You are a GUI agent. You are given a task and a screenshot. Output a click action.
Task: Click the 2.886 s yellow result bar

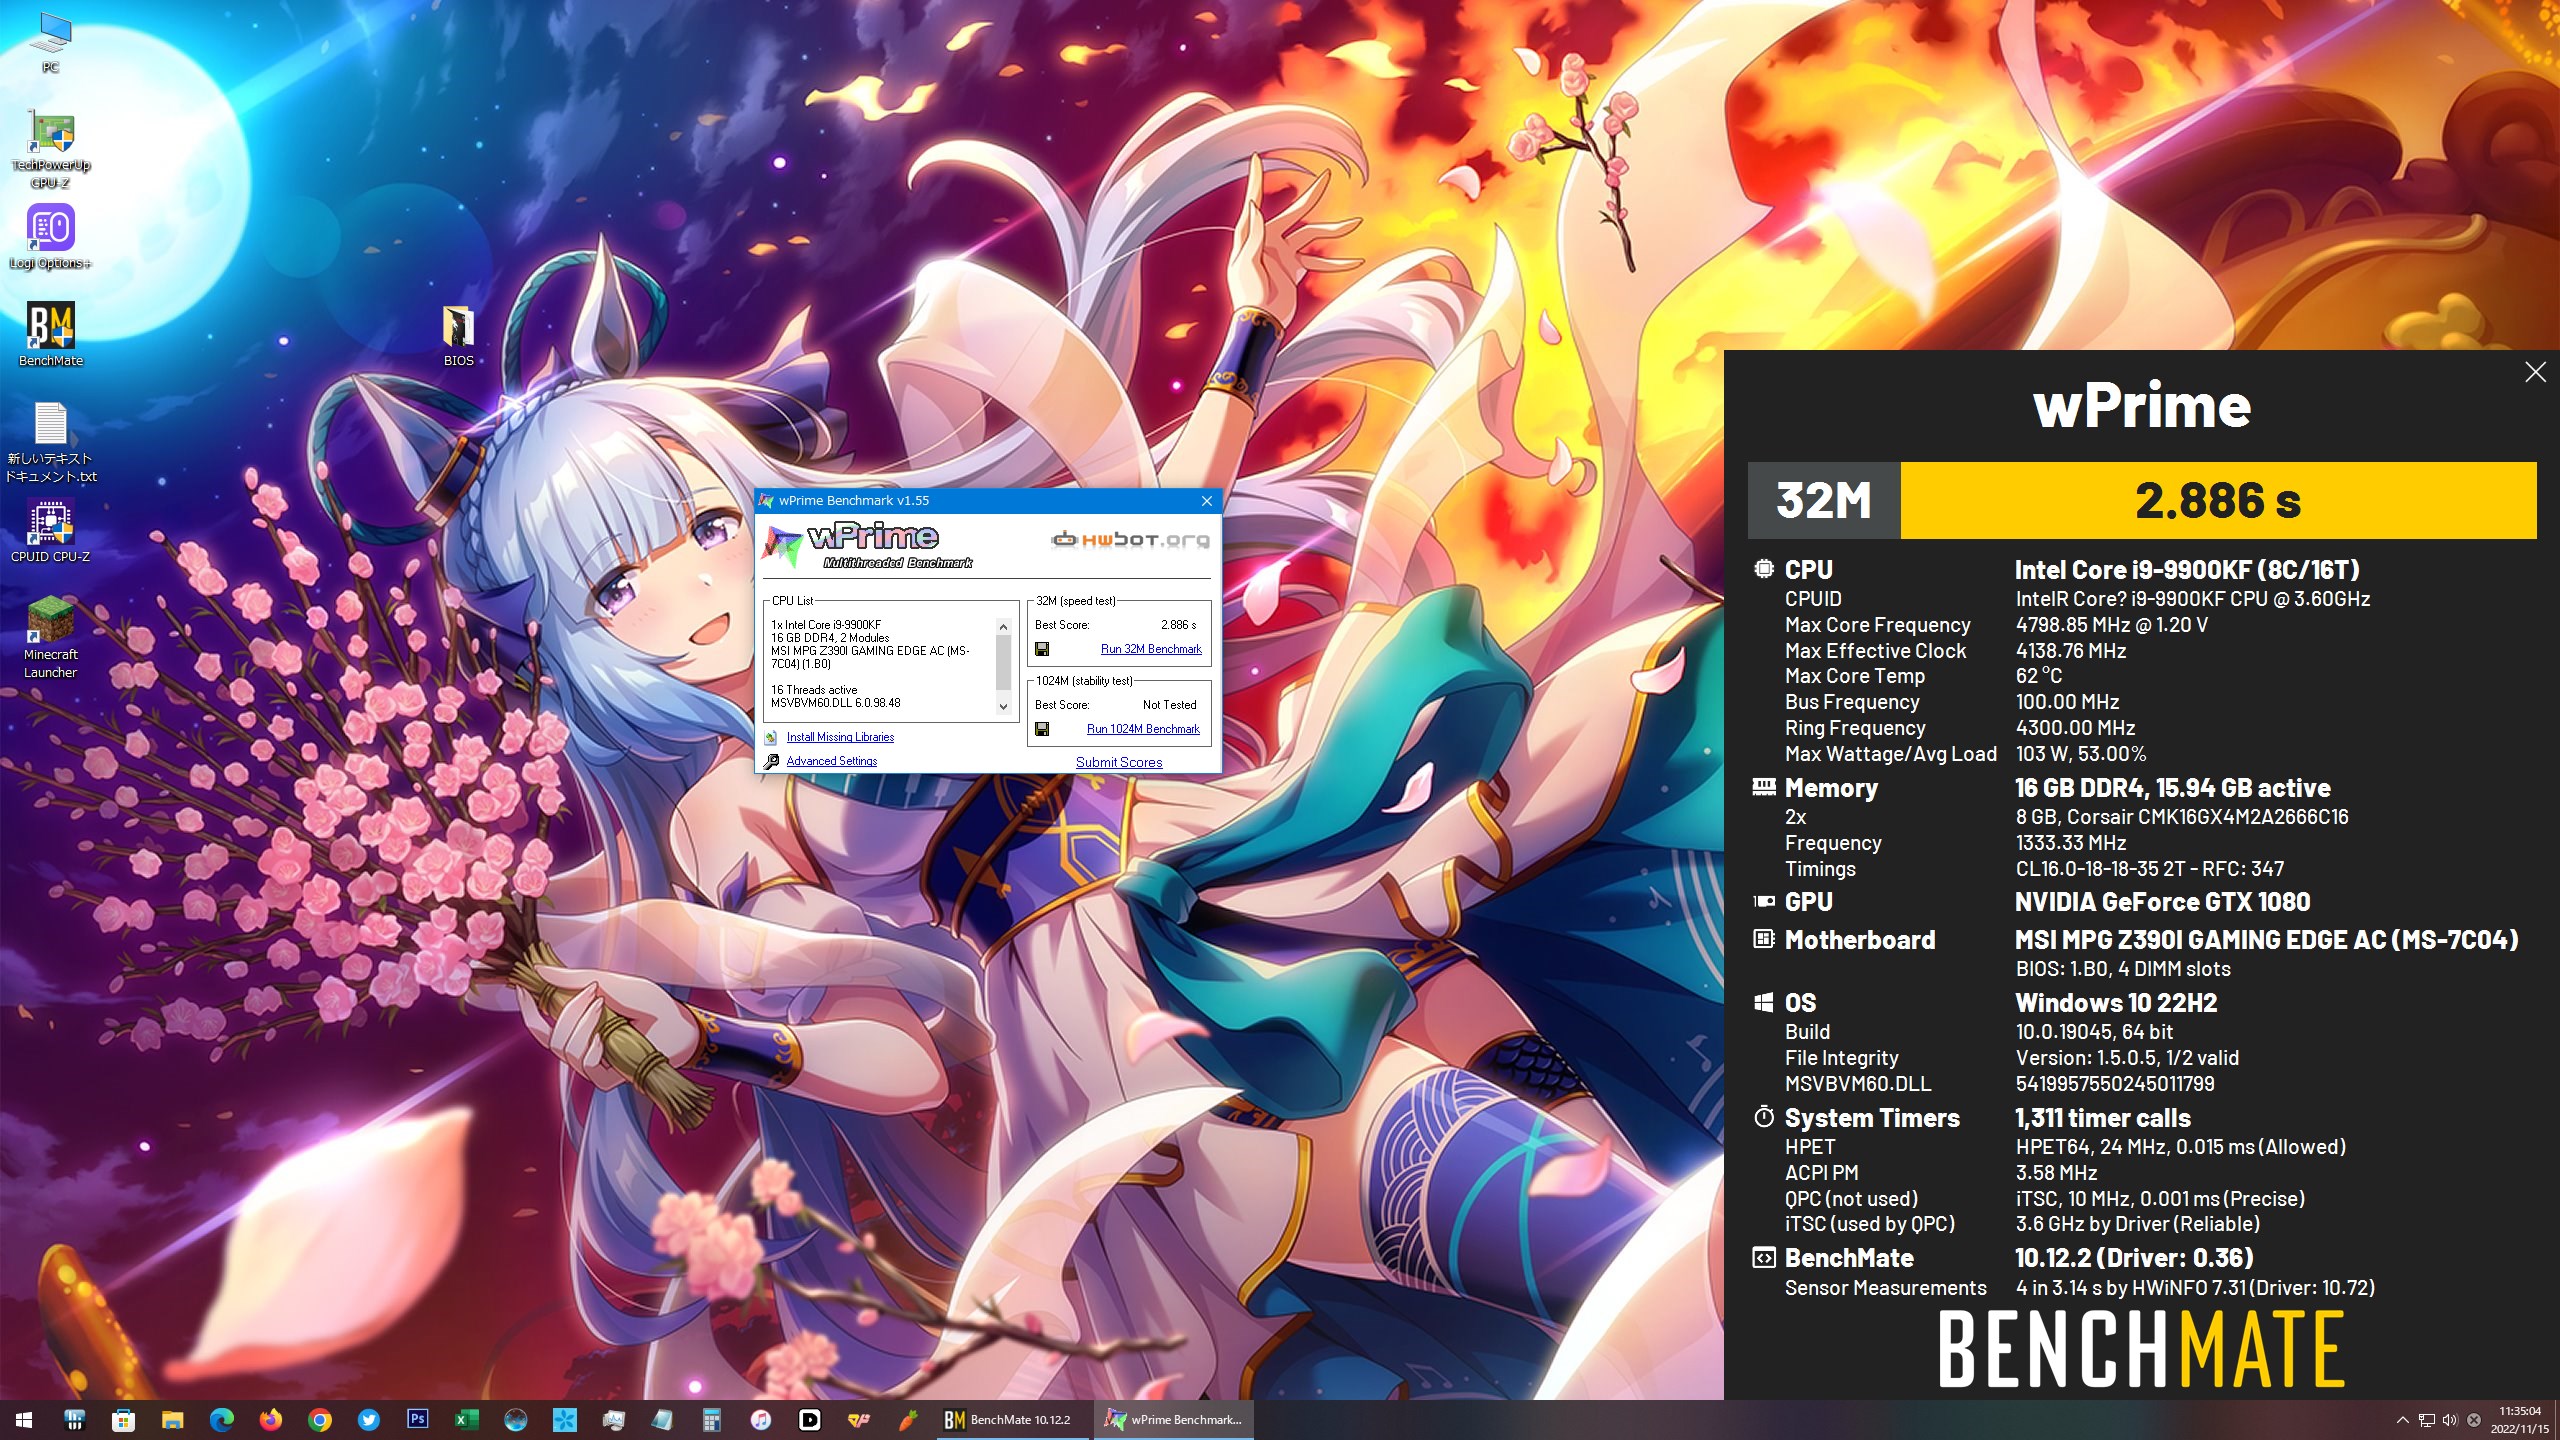2218,500
